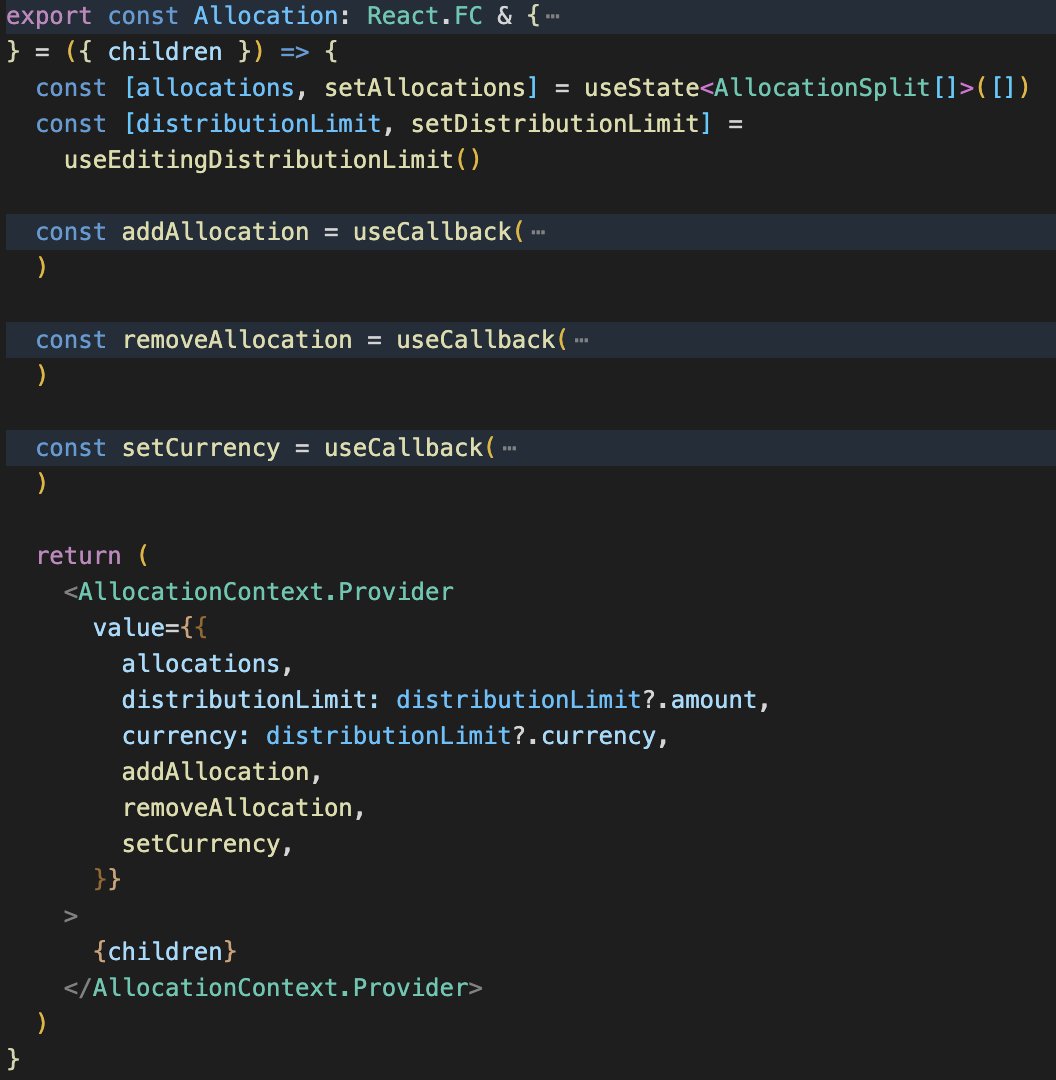The width and height of the screenshot is (1056, 1080).
Task: Click closing '</AllocationContext.Provider>' tag
Action: point(273,988)
